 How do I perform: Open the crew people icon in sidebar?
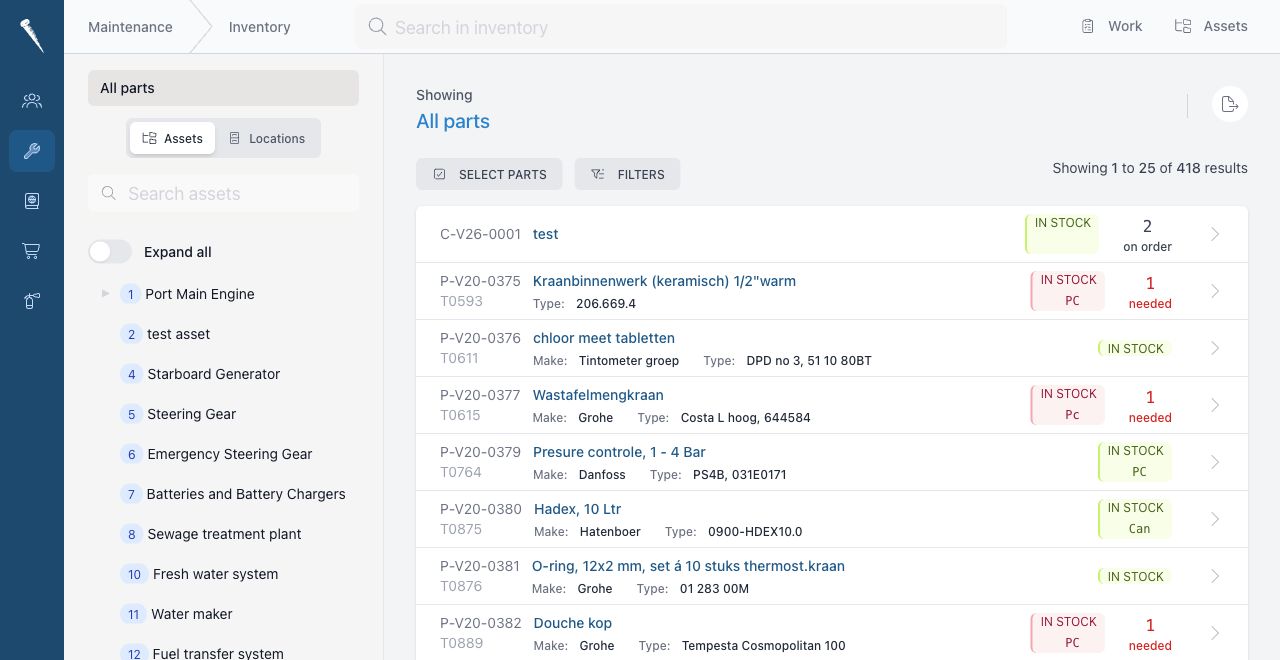click(x=32, y=101)
